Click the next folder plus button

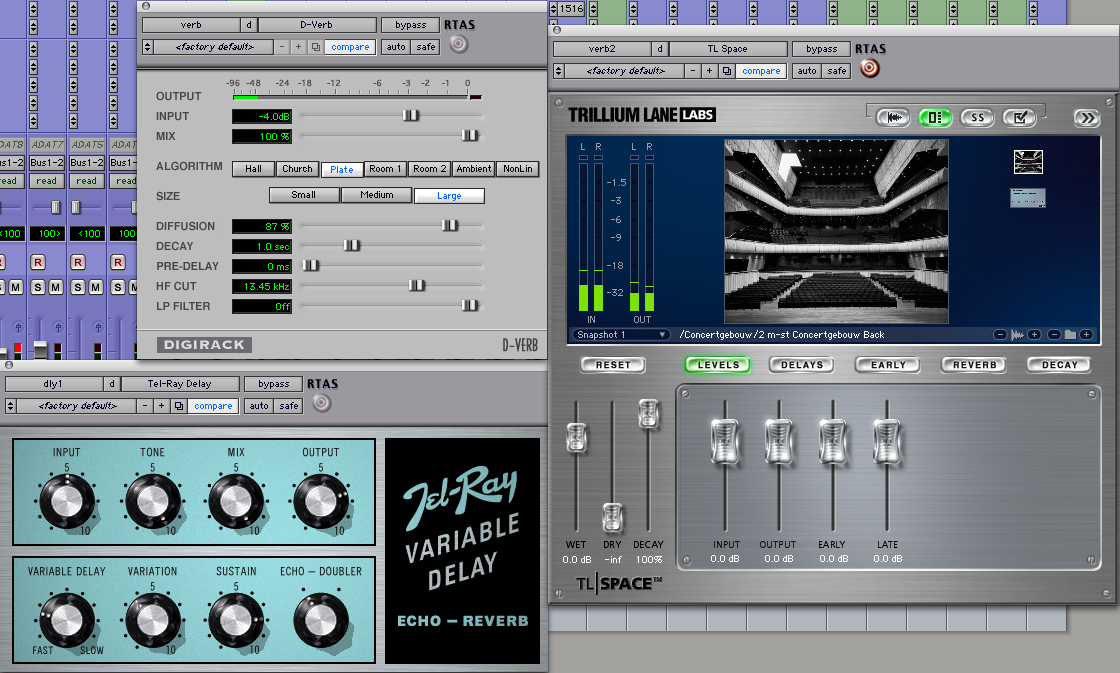click(x=1086, y=334)
